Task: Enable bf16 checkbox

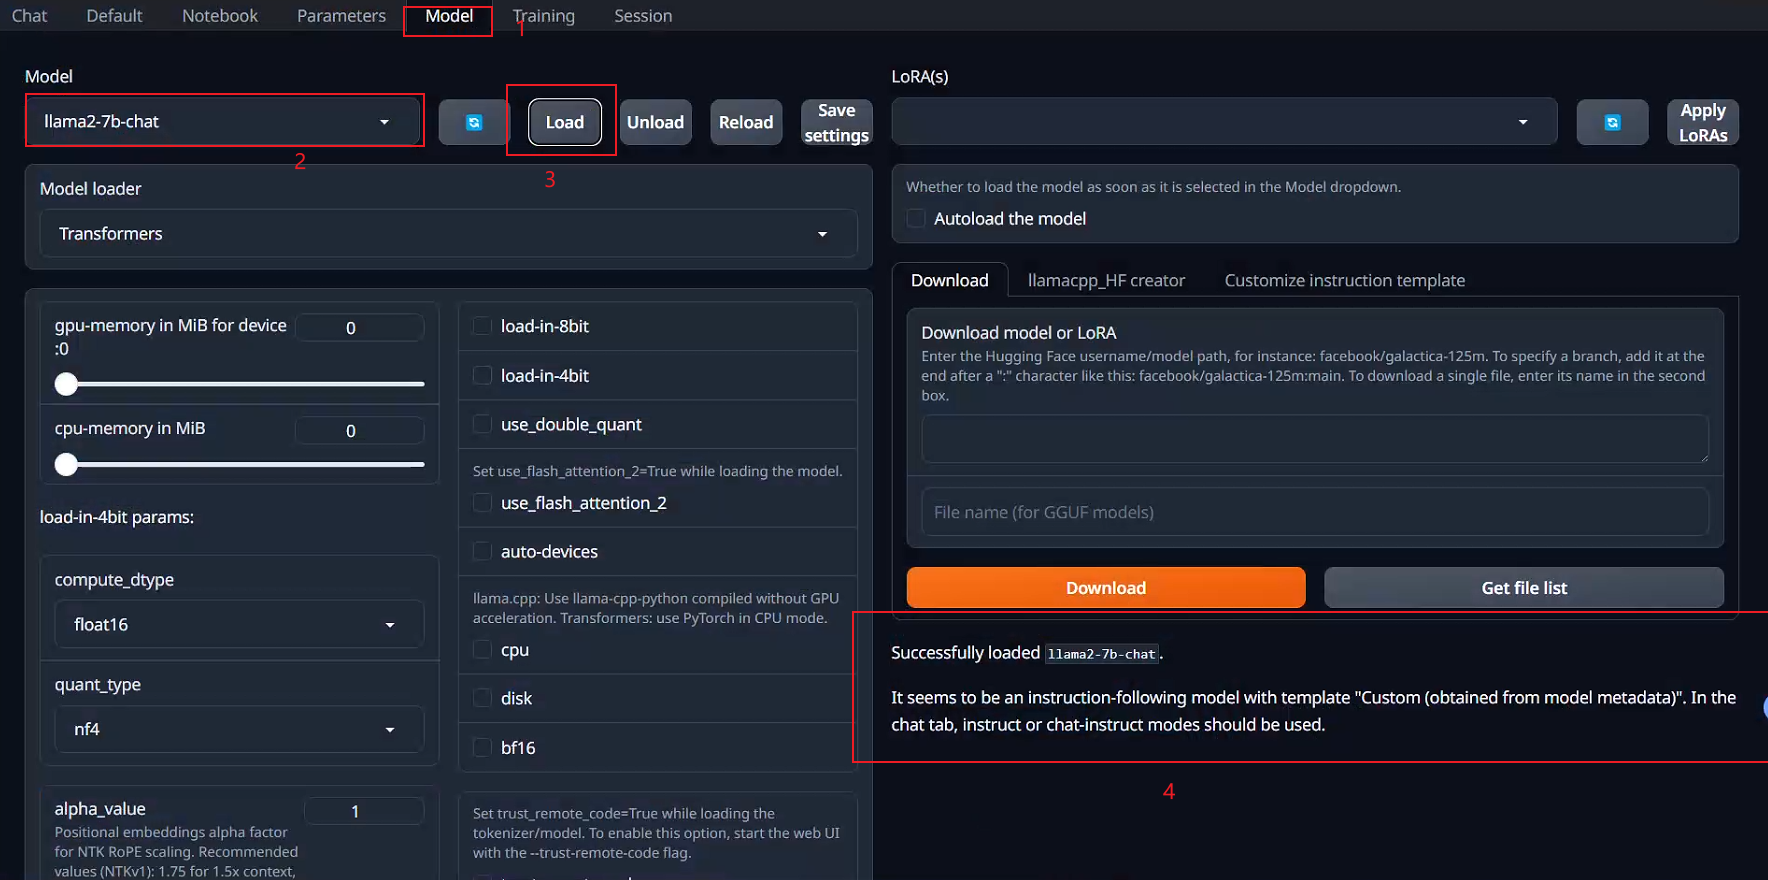Action: click(483, 747)
